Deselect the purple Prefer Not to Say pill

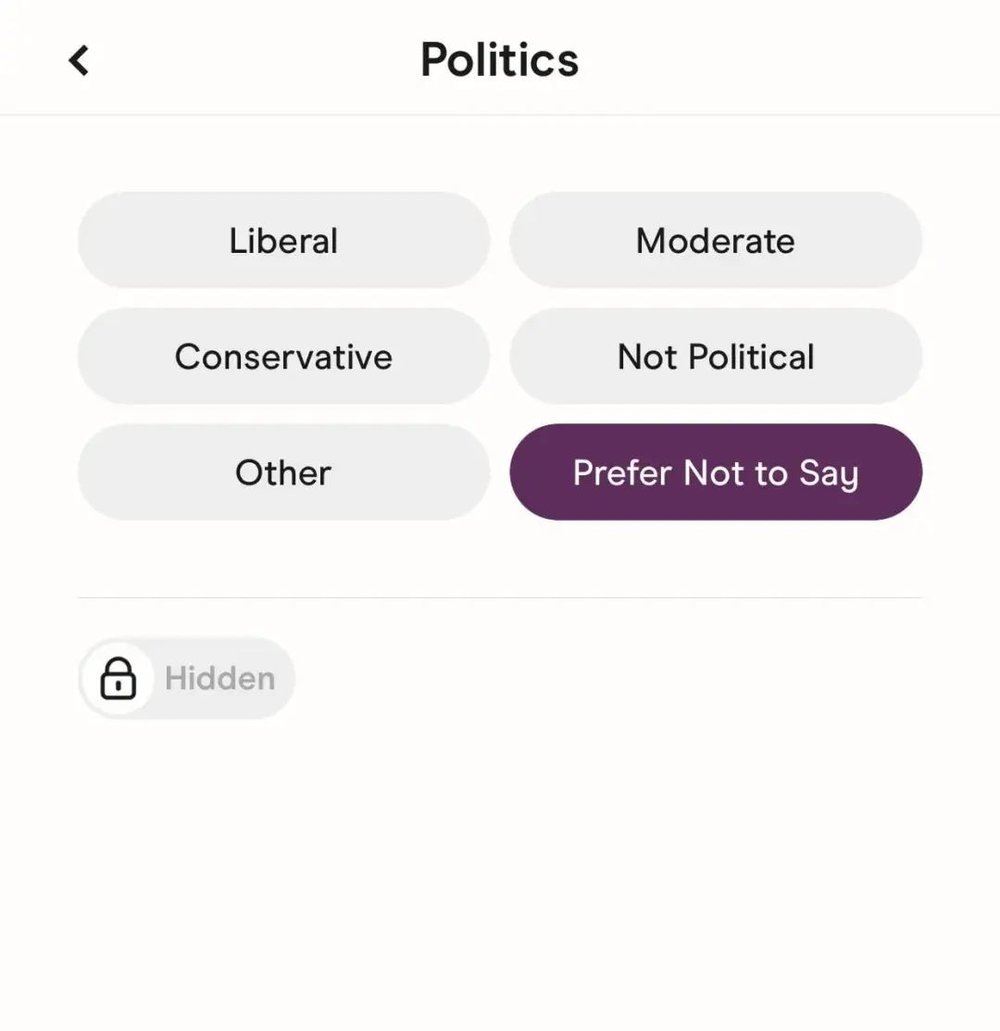point(716,472)
